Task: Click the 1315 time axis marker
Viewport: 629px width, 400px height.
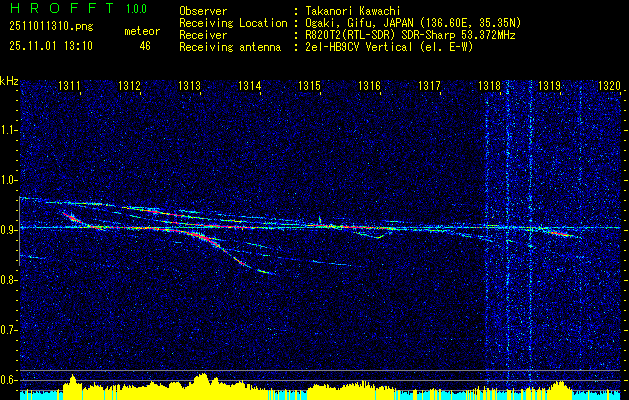Action: click(309, 86)
